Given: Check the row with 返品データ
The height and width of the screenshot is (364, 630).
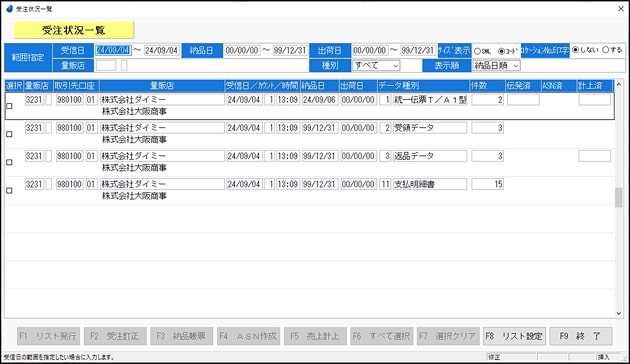Looking at the screenshot, I should click(x=9, y=162).
